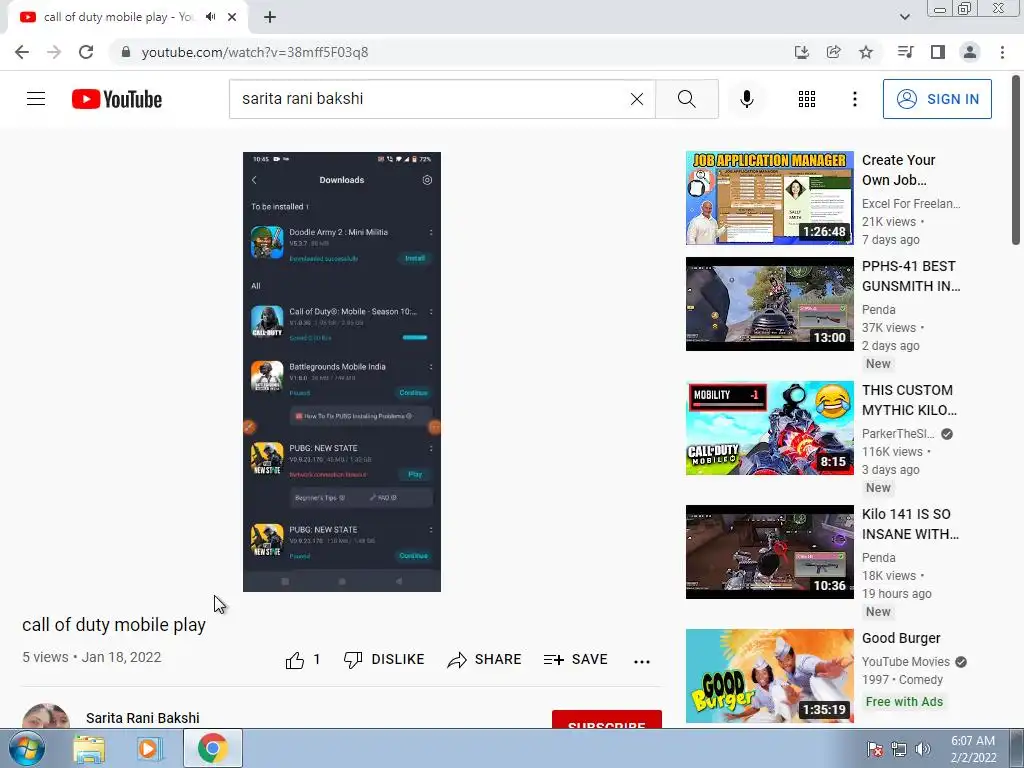This screenshot has width=1024, height=768.
Task: Toggle the Chrome side panel
Action: pos(938,52)
